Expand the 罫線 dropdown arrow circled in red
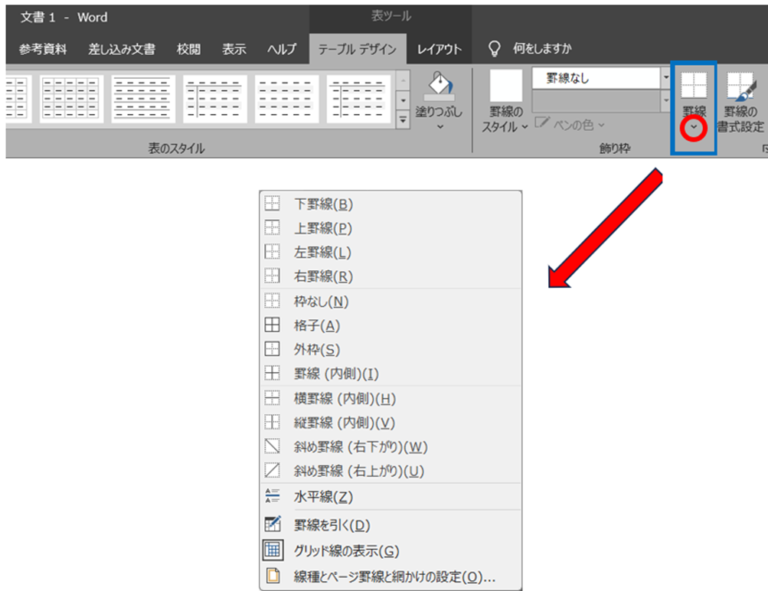The height and width of the screenshot is (591, 768). click(693, 129)
